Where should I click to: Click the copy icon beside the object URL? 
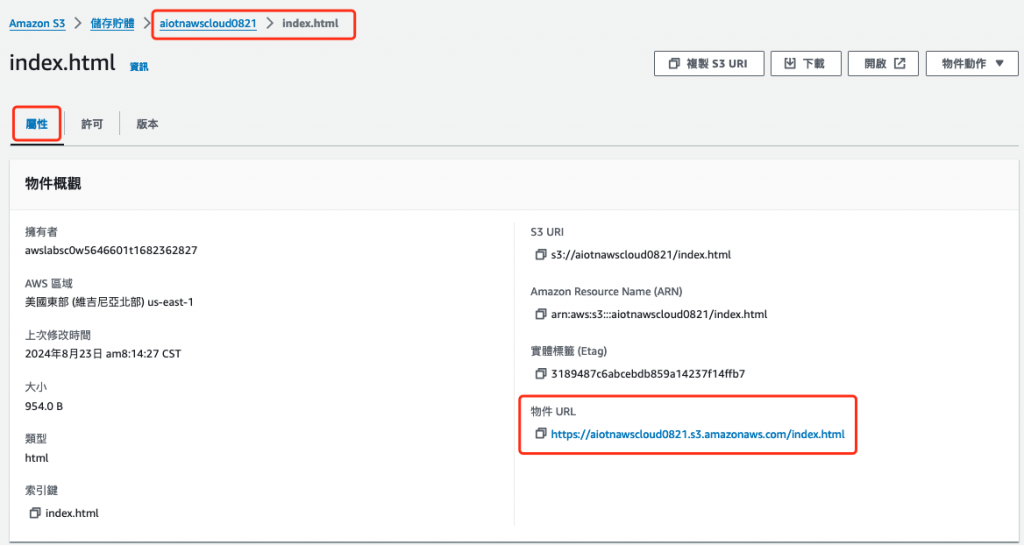tap(540, 433)
